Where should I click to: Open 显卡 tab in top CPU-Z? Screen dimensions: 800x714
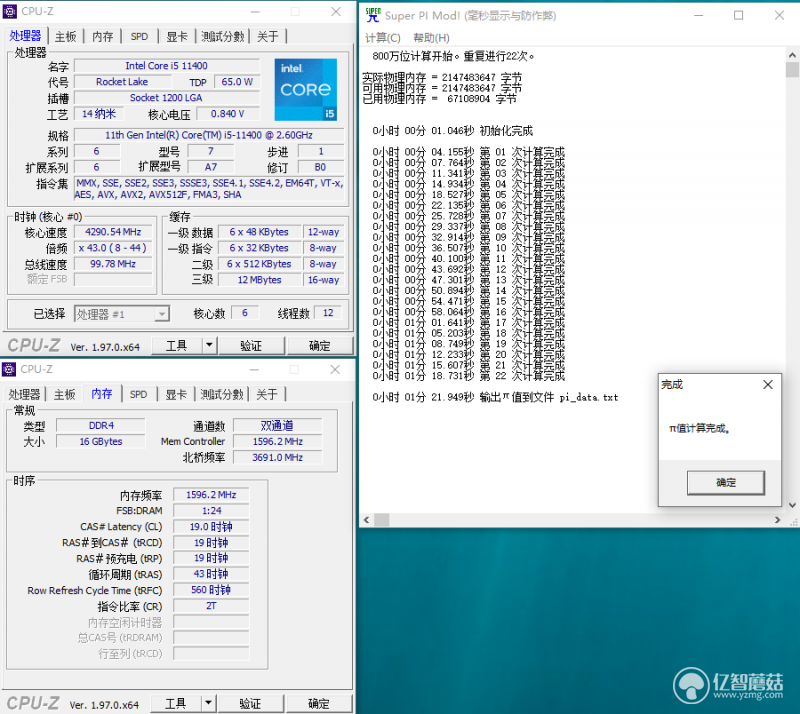pyautogui.click(x=177, y=37)
